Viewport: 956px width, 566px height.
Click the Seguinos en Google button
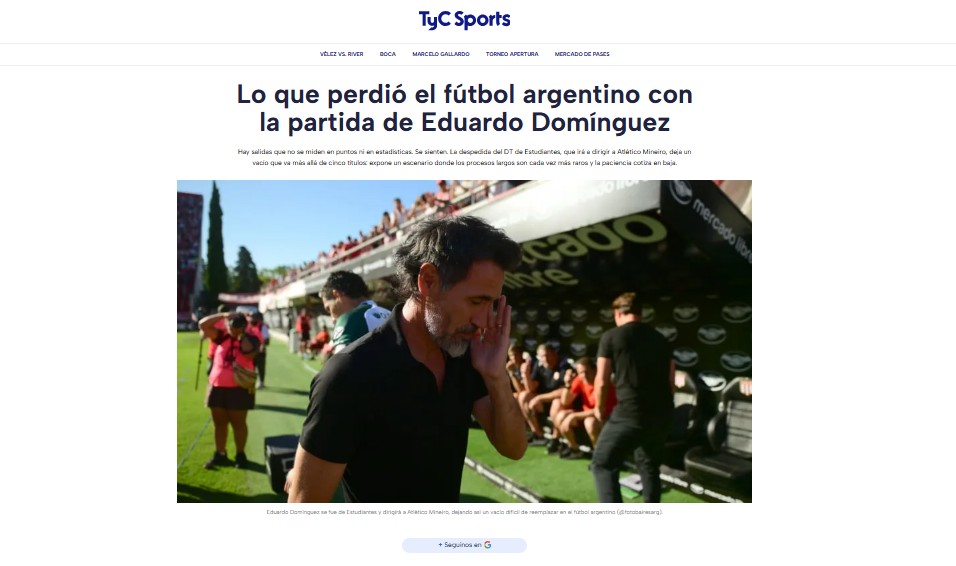[464, 545]
